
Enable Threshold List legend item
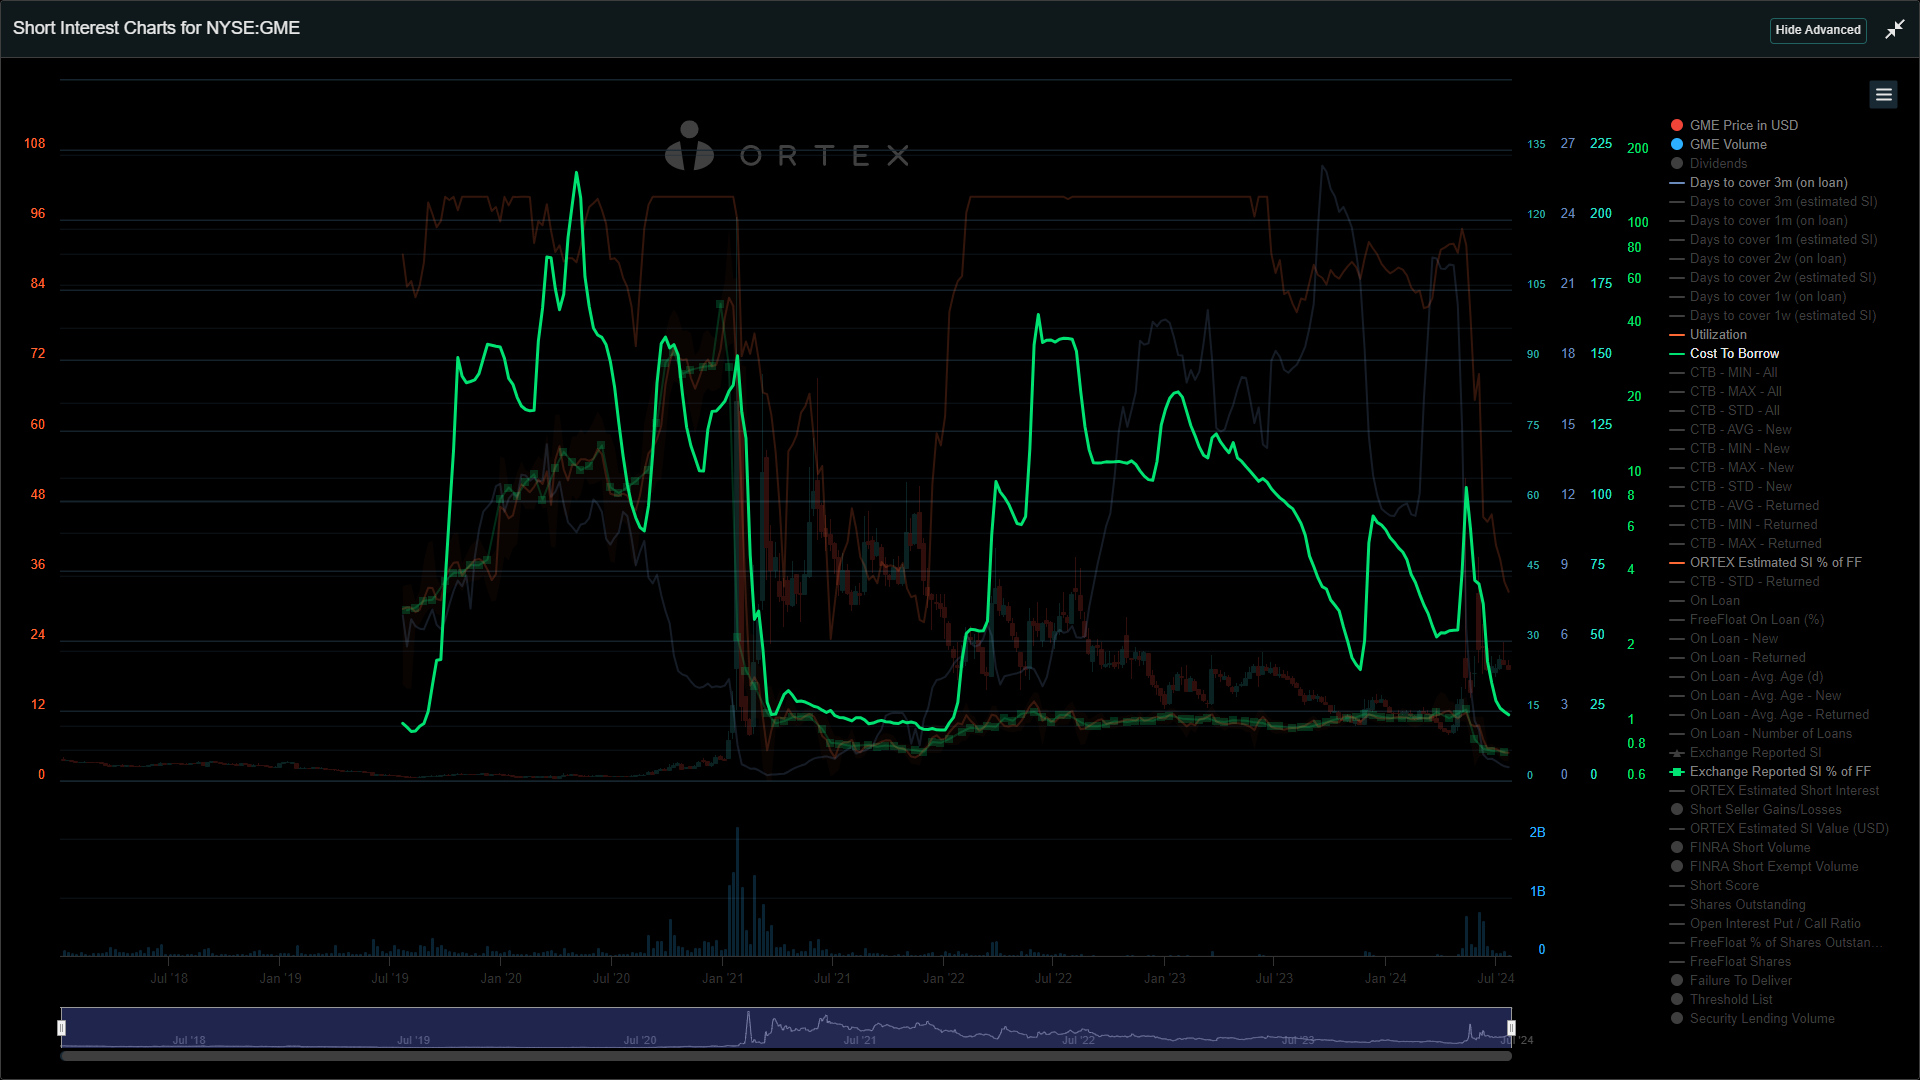pos(1730,999)
